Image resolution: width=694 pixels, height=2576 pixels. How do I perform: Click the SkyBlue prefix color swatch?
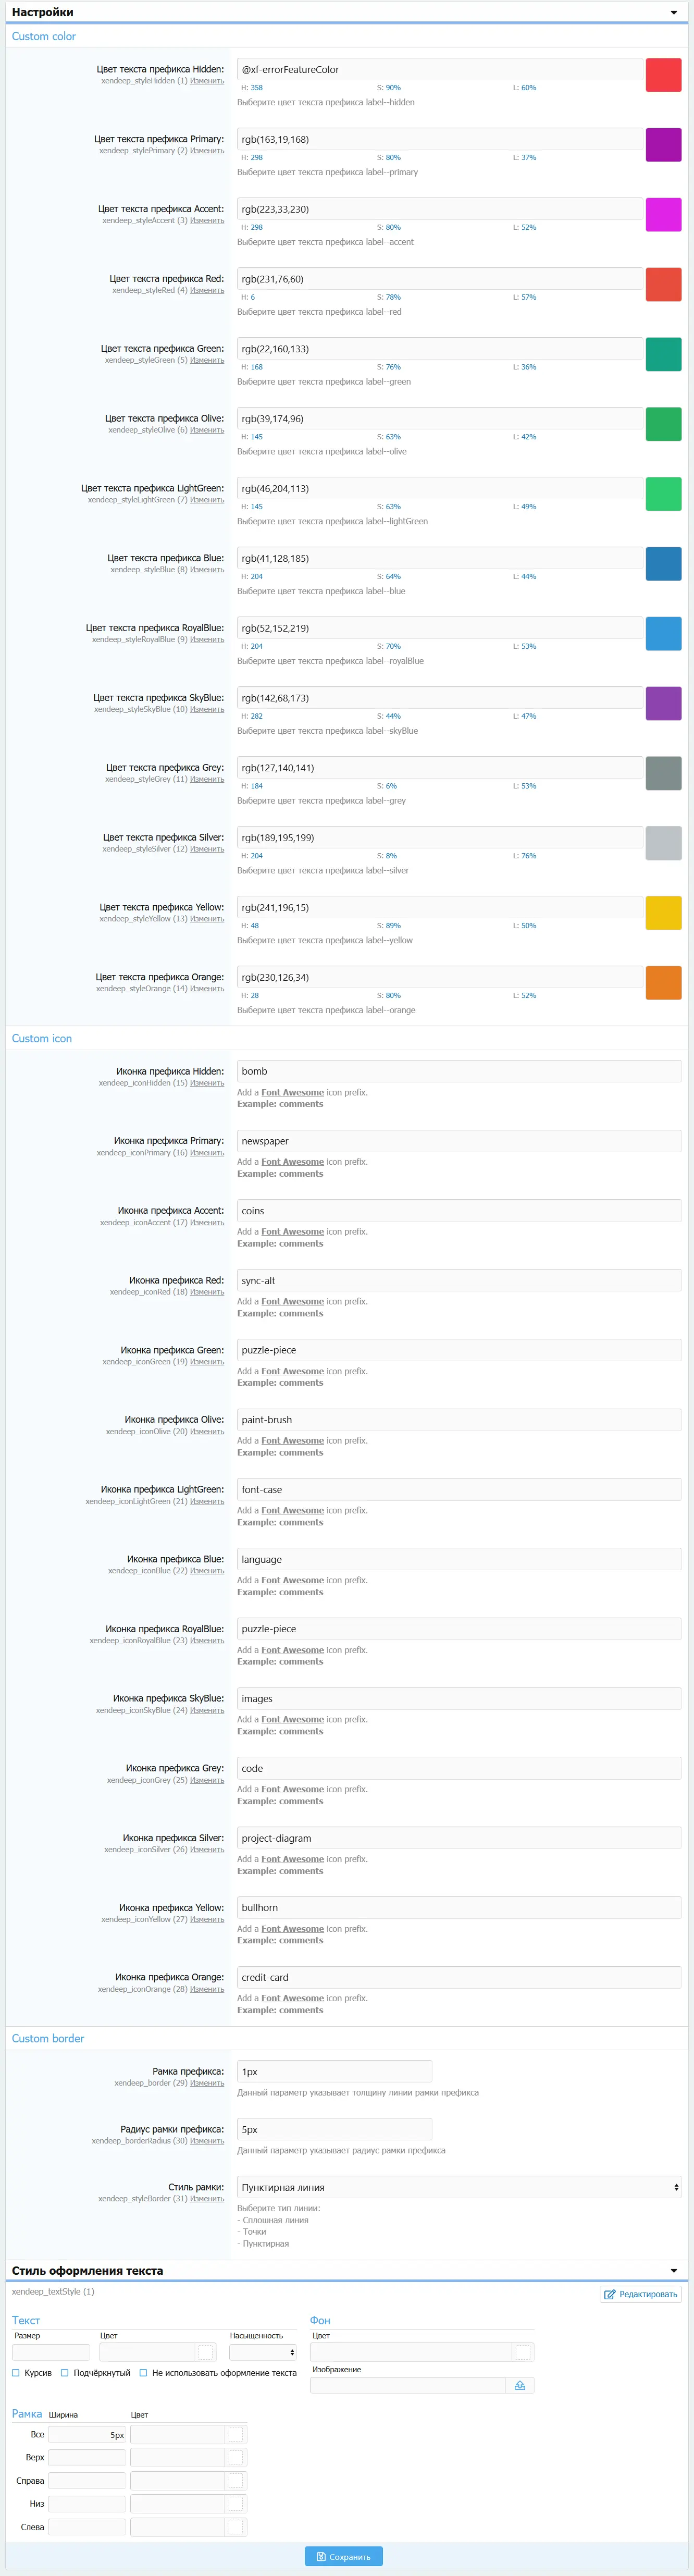(663, 703)
